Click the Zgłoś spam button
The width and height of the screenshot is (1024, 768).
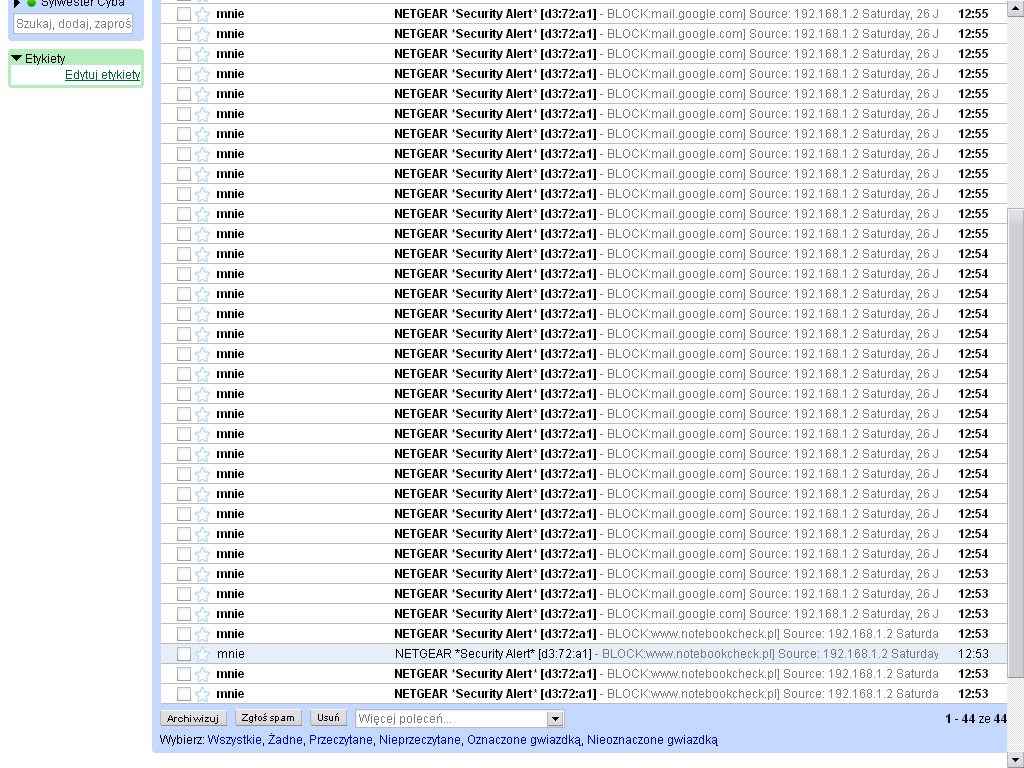(x=268, y=718)
